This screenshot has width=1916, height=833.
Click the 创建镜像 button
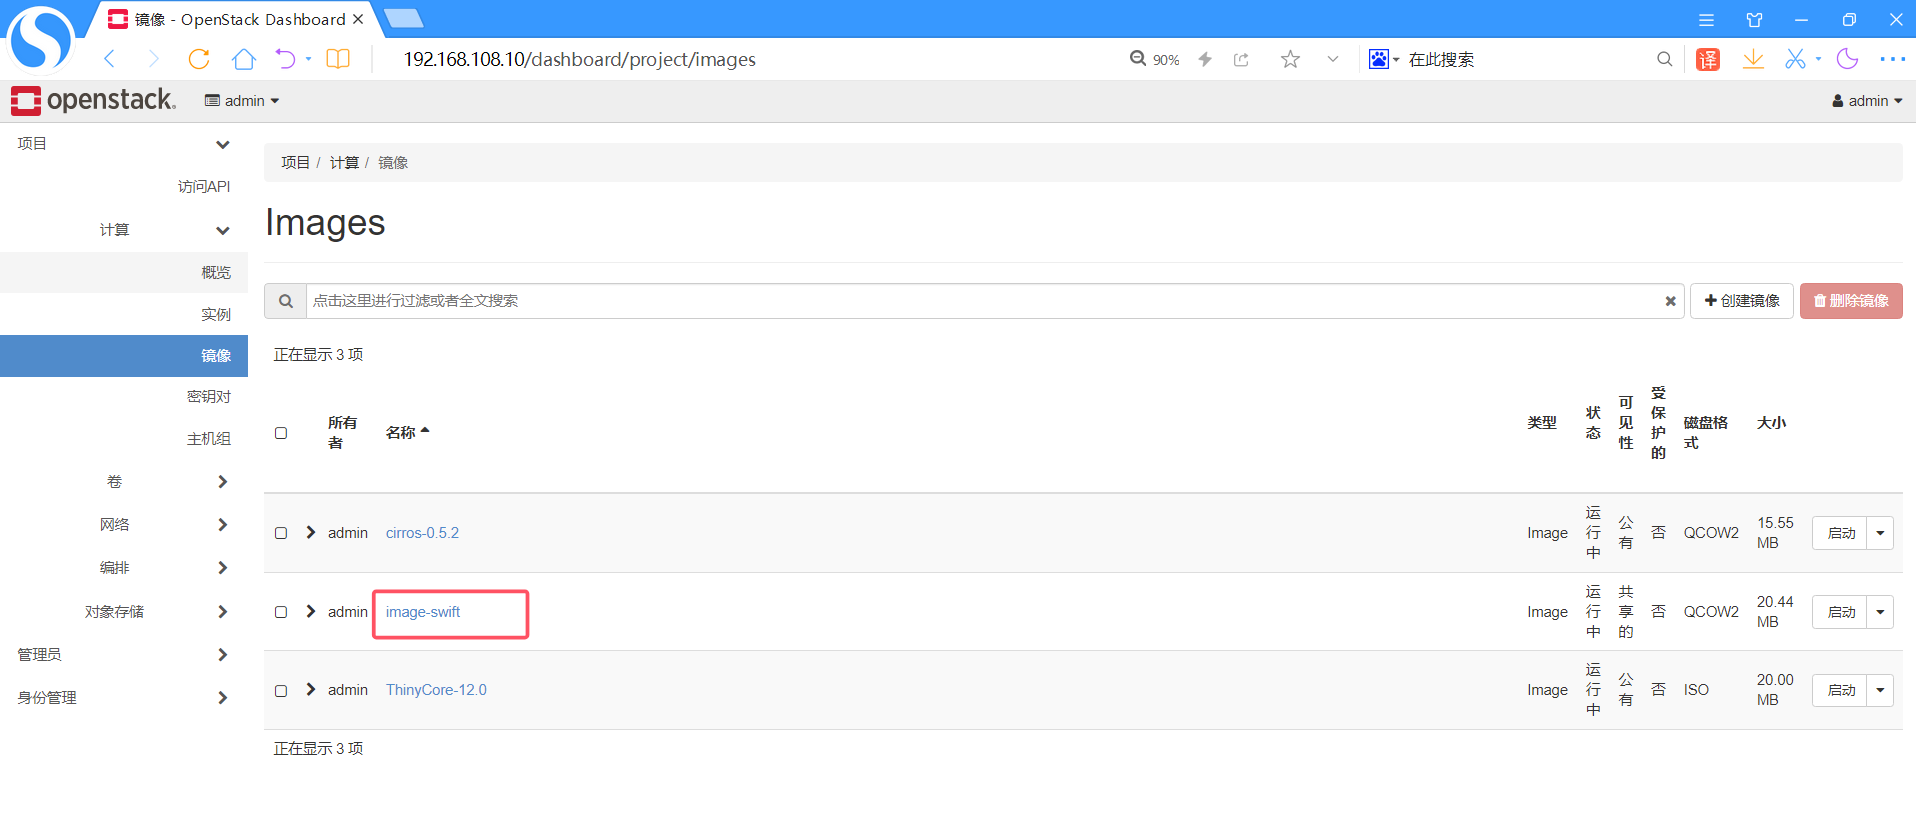1741,301
